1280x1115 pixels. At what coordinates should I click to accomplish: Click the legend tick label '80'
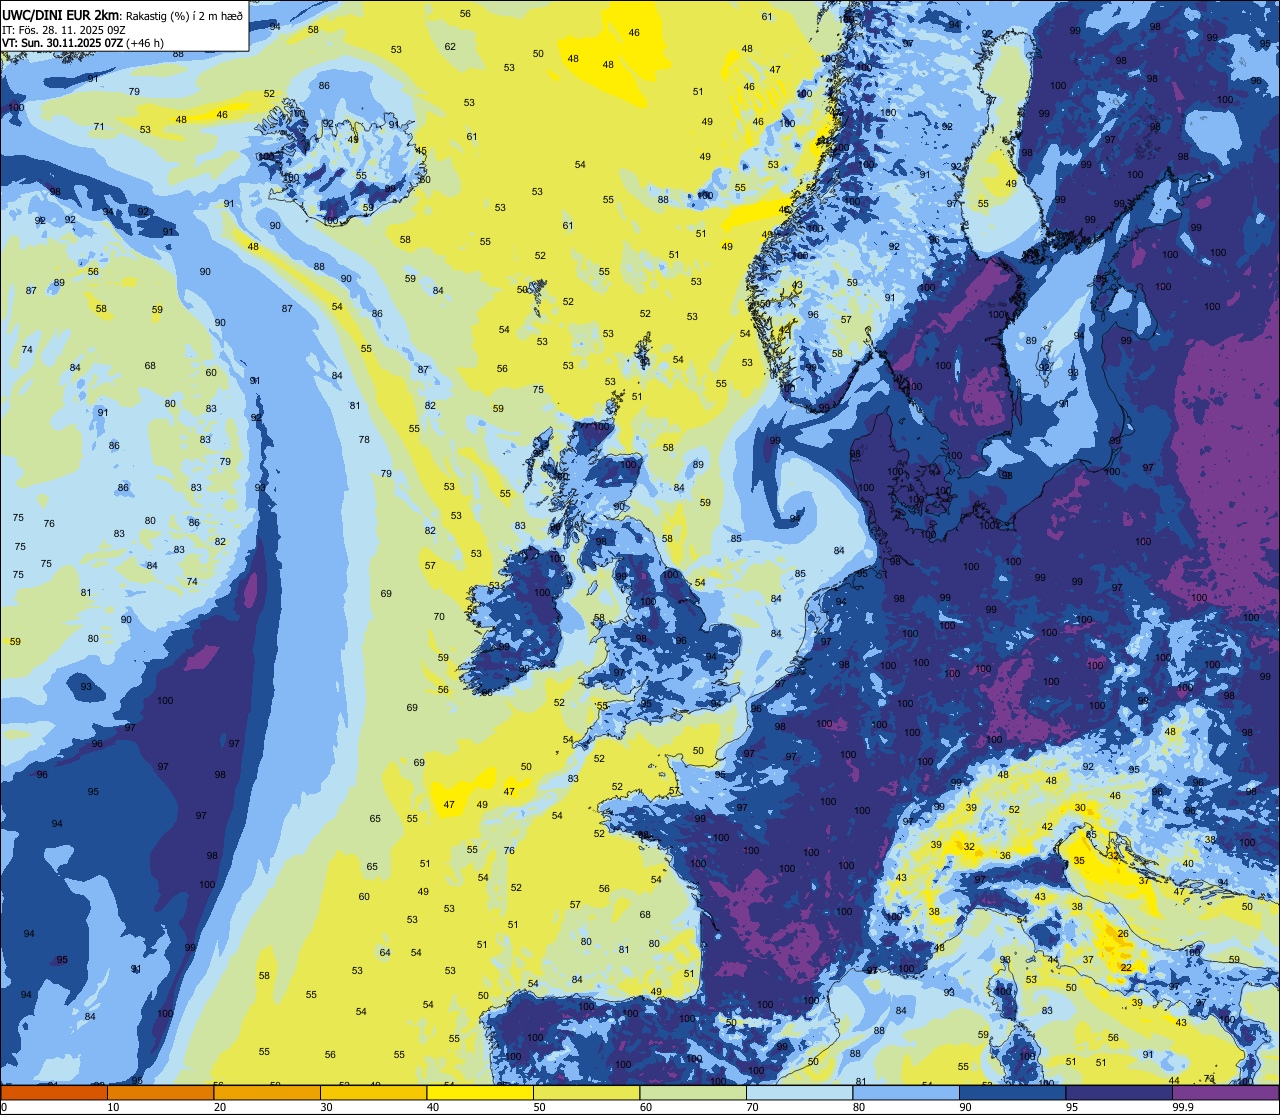[857, 1107]
